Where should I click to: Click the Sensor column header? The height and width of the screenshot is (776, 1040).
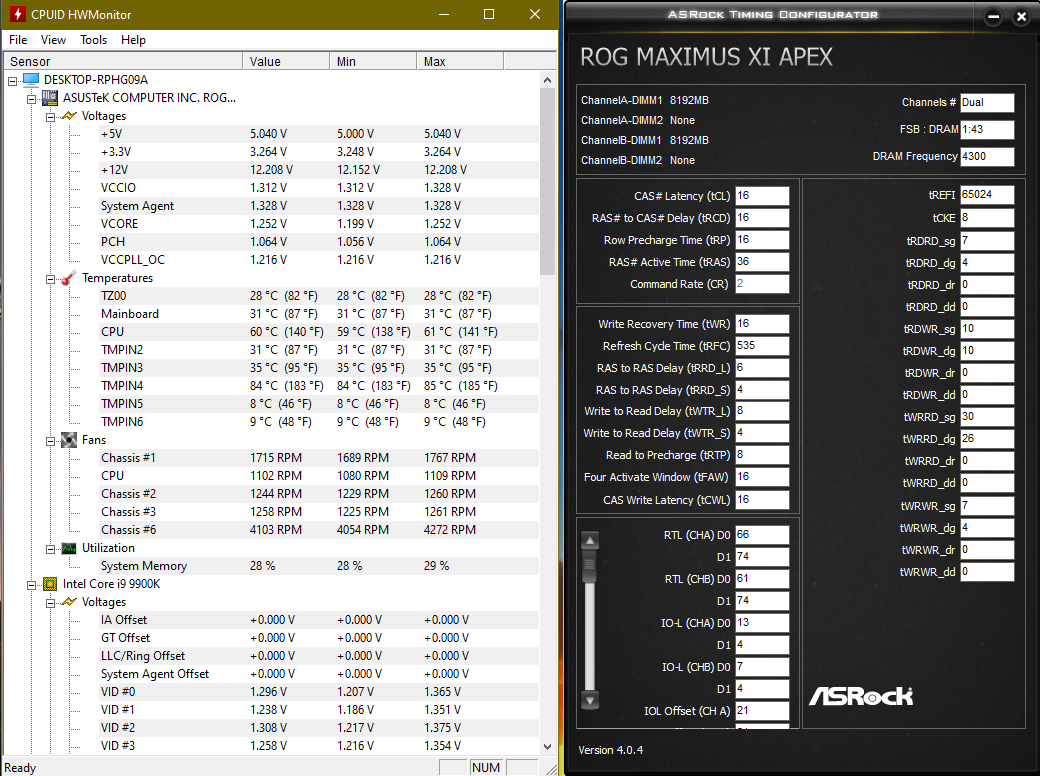coord(123,62)
